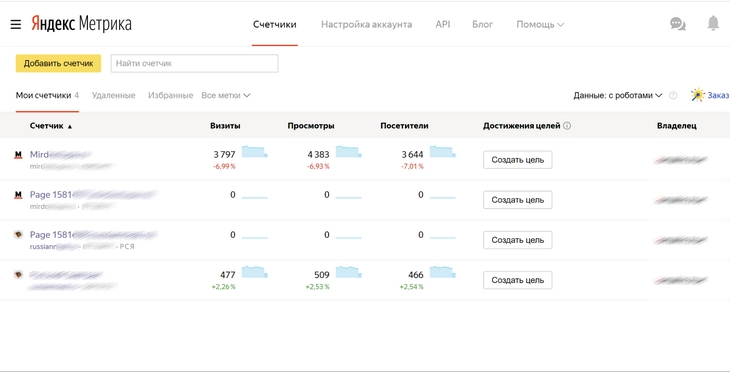Expand the Все метки dropdown
Screen dimensions: 730x372
click(x=226, y=95)
